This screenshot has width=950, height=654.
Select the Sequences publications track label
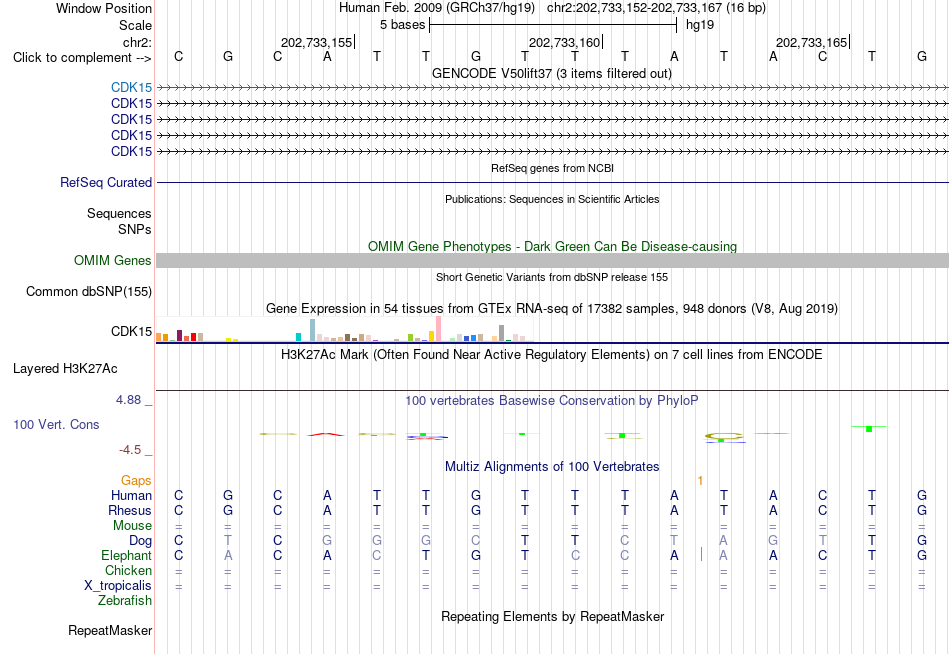point(119,213)
